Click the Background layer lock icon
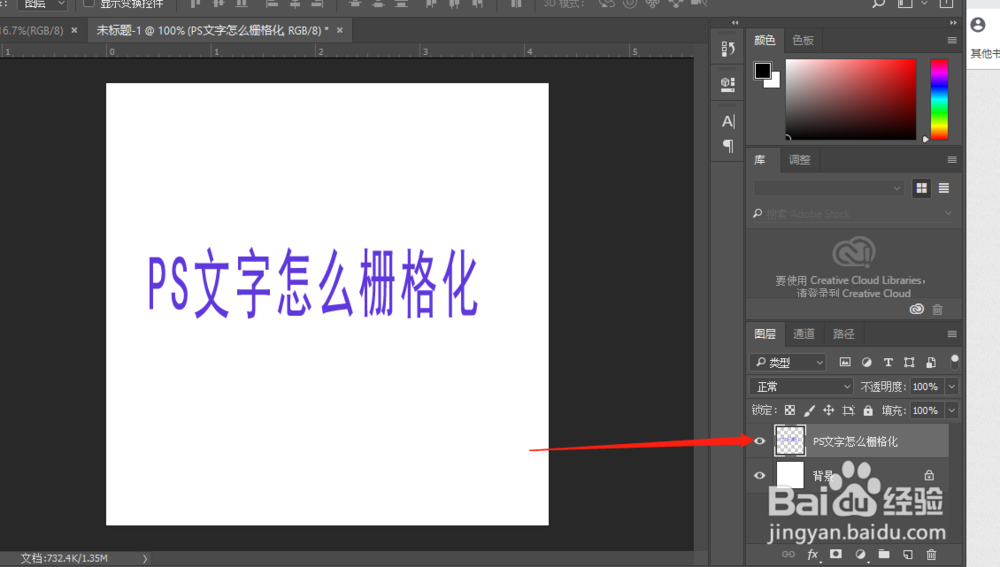This screenshot has width=1000, height=567. point(929,475)
